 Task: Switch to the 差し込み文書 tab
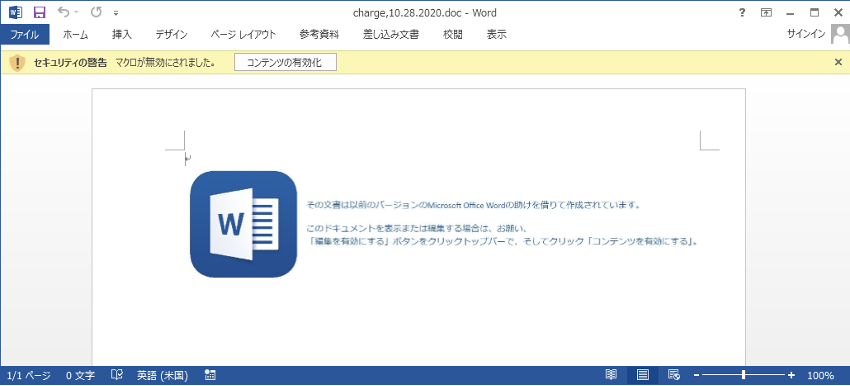(x=390, y=35)
